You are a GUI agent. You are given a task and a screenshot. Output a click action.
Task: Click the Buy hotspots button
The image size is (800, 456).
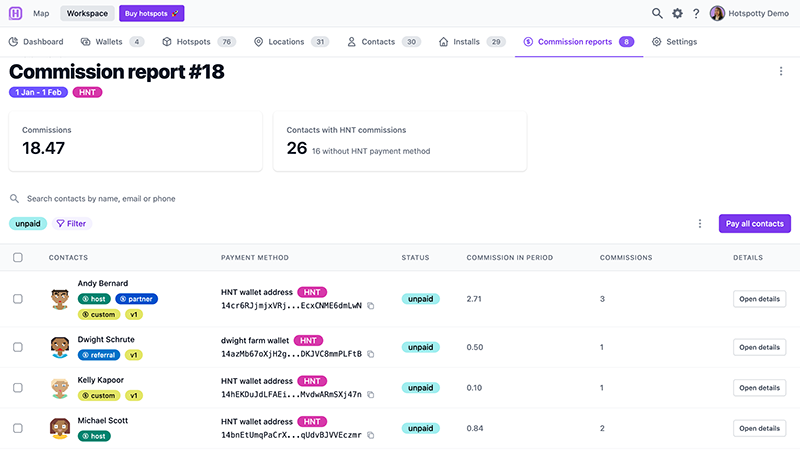152,13
